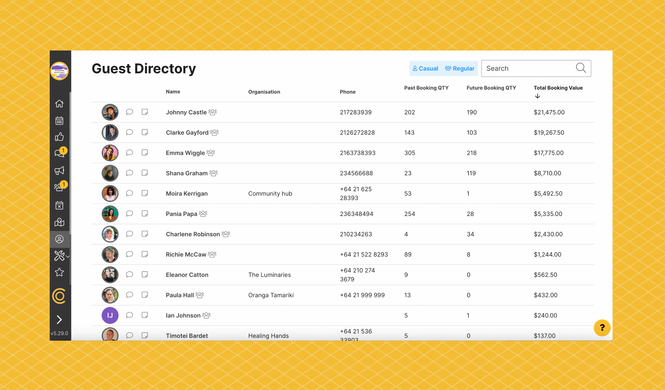The image size is (665, 390).
Task: Click the Phone column header
Action: tap(348, 92)
